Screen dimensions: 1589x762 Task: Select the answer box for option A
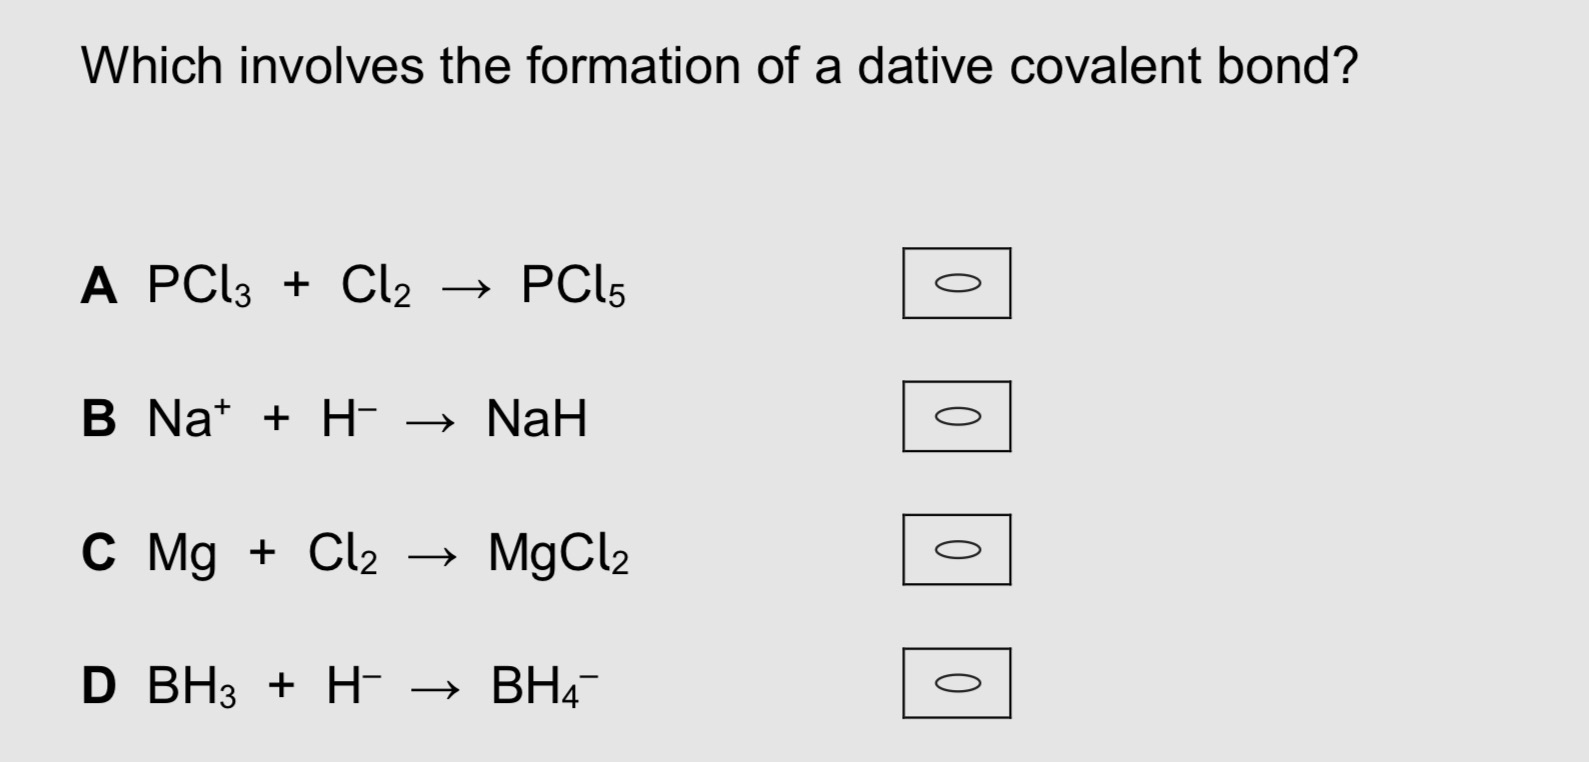click(956, 283)
